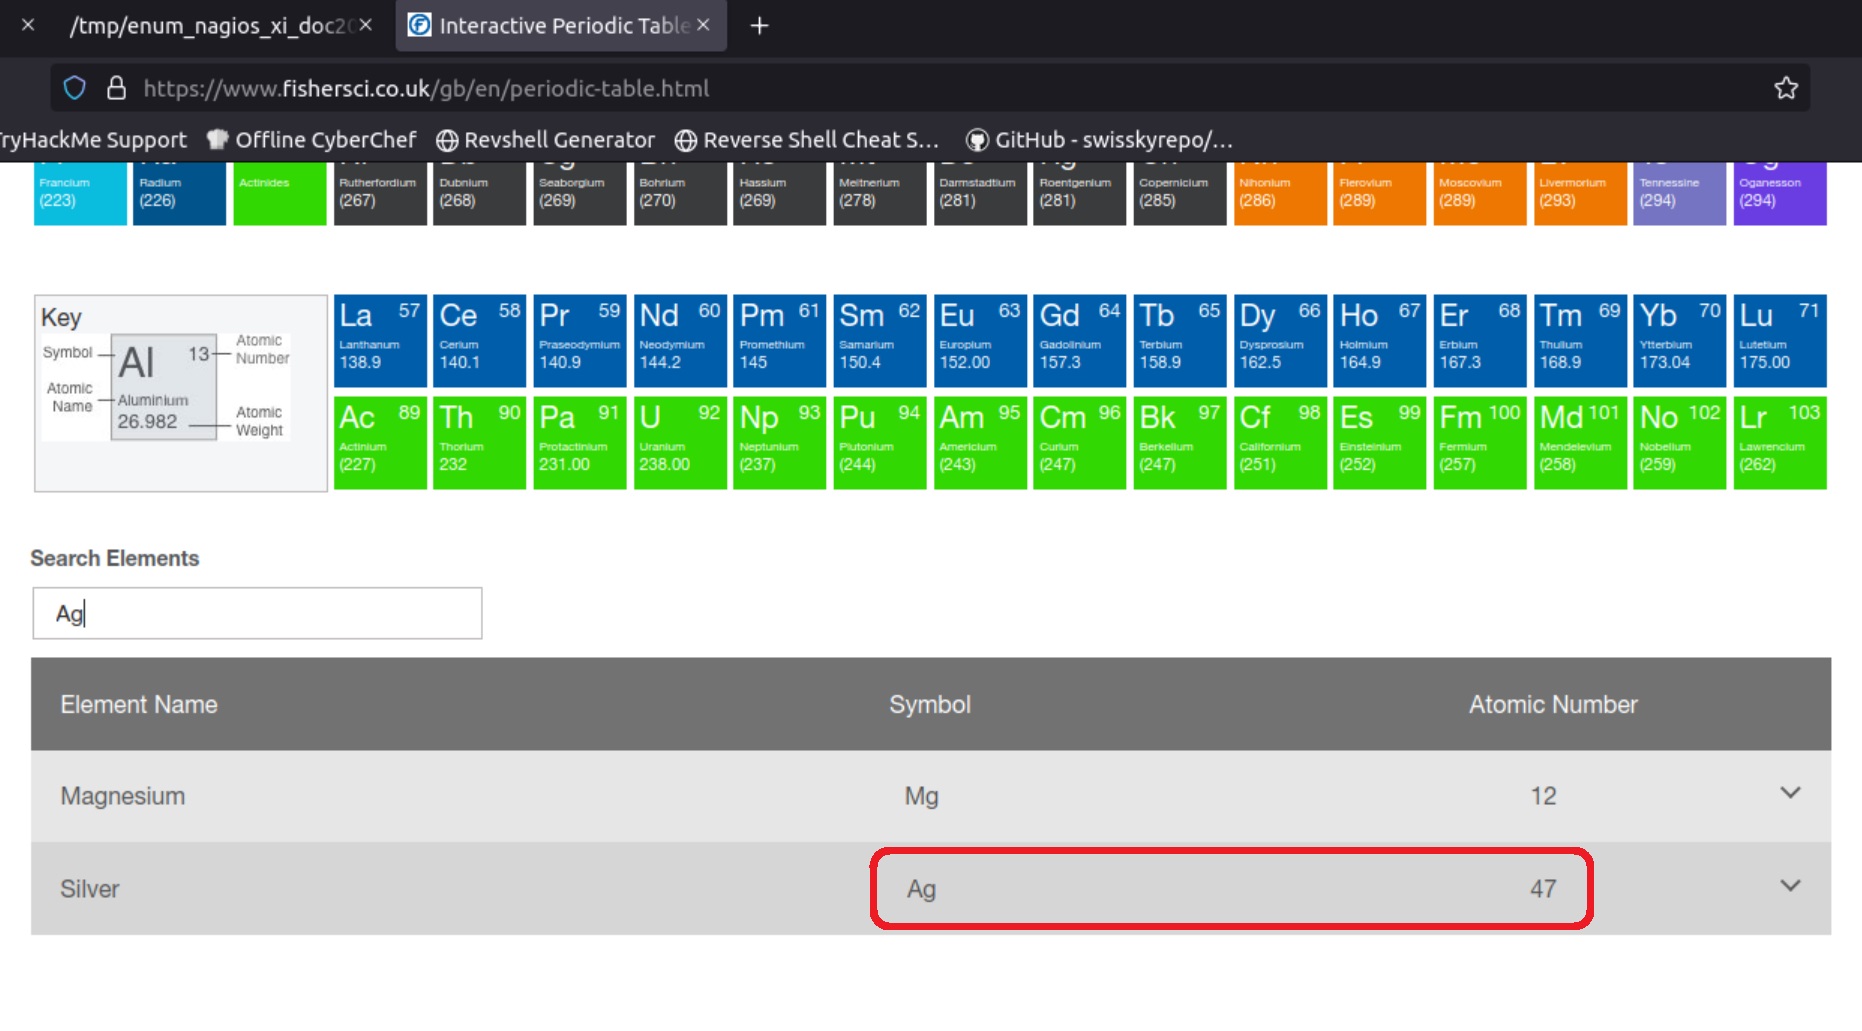Click the Element Name column header
This screenshot has width=1862, height=1031.
tap(139, 704)
